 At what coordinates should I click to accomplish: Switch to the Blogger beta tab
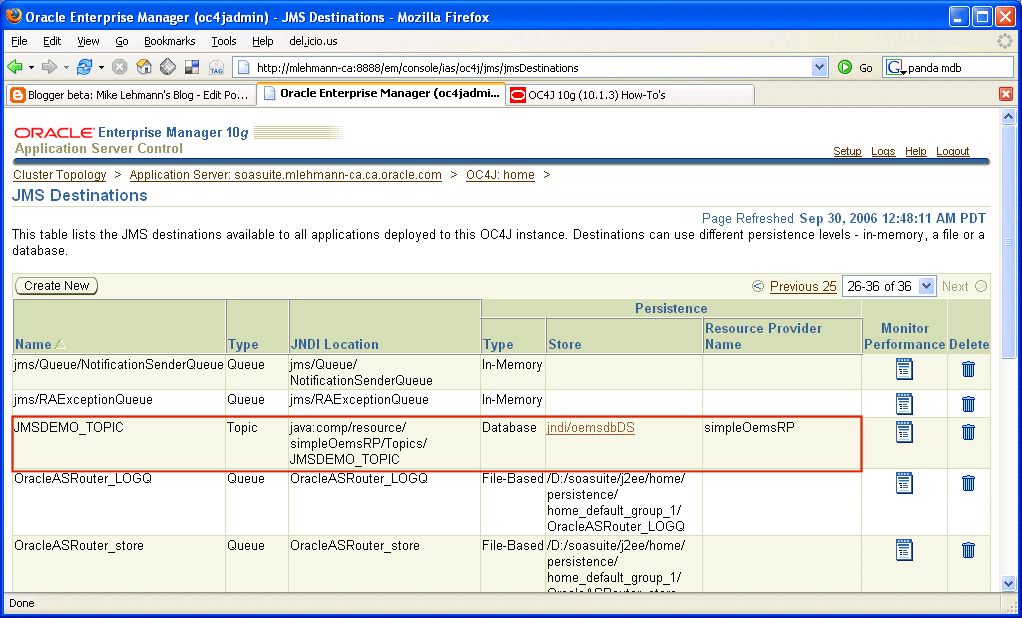[x=130, y=95]
